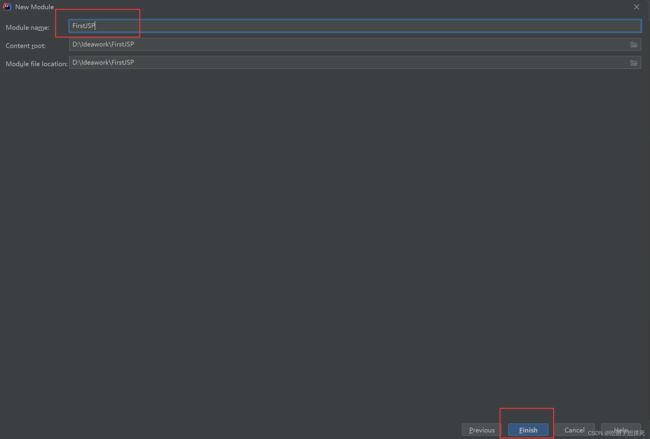This screenshot has height=439, width=650.
Task: Cancel the New Module dialog
Action: coord(574,430)
